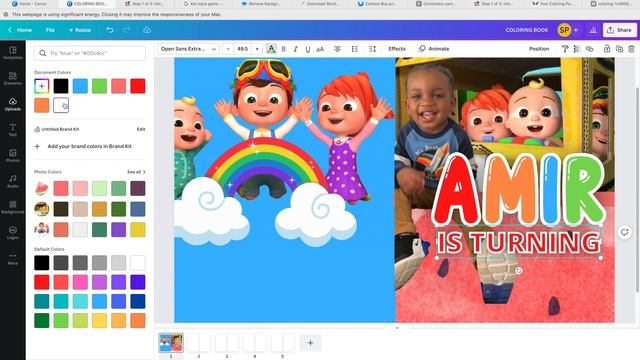Select the yellow photo color swatch
This screenshot has width=640, height=360.
click(x=138, y=230)
